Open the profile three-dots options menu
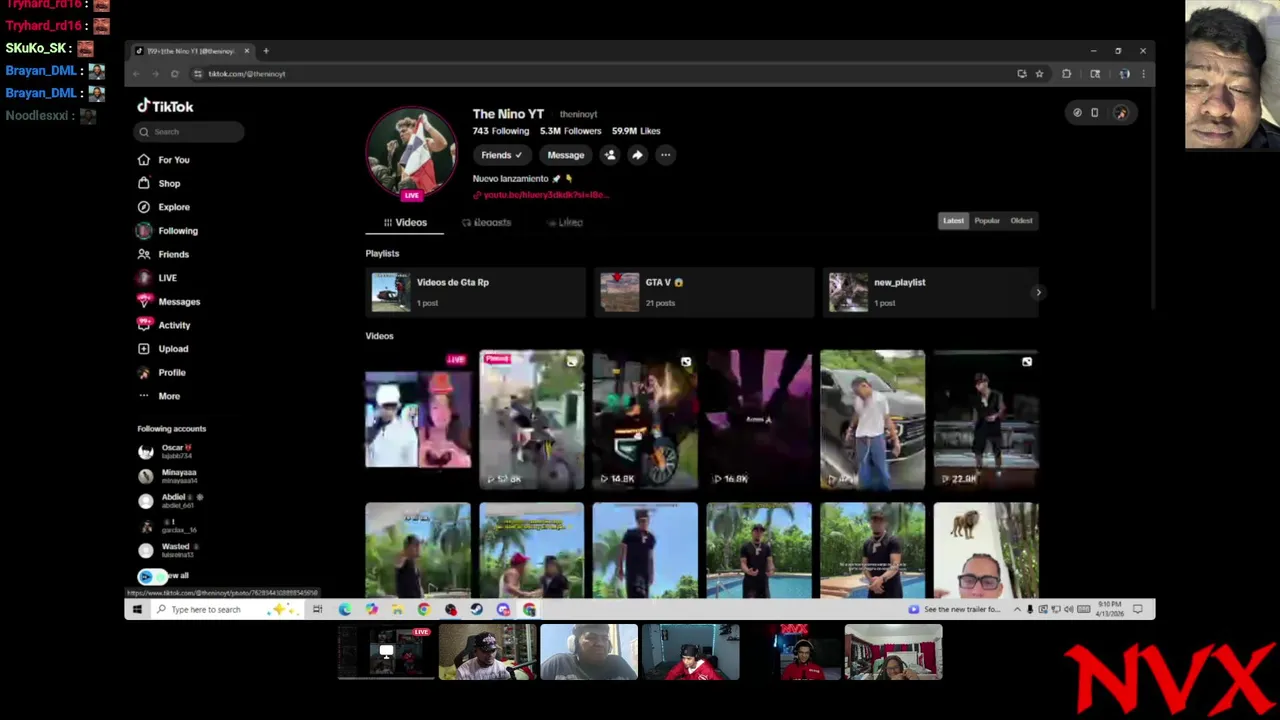This screenshot has width=1280, height=720. click(665, 155)
